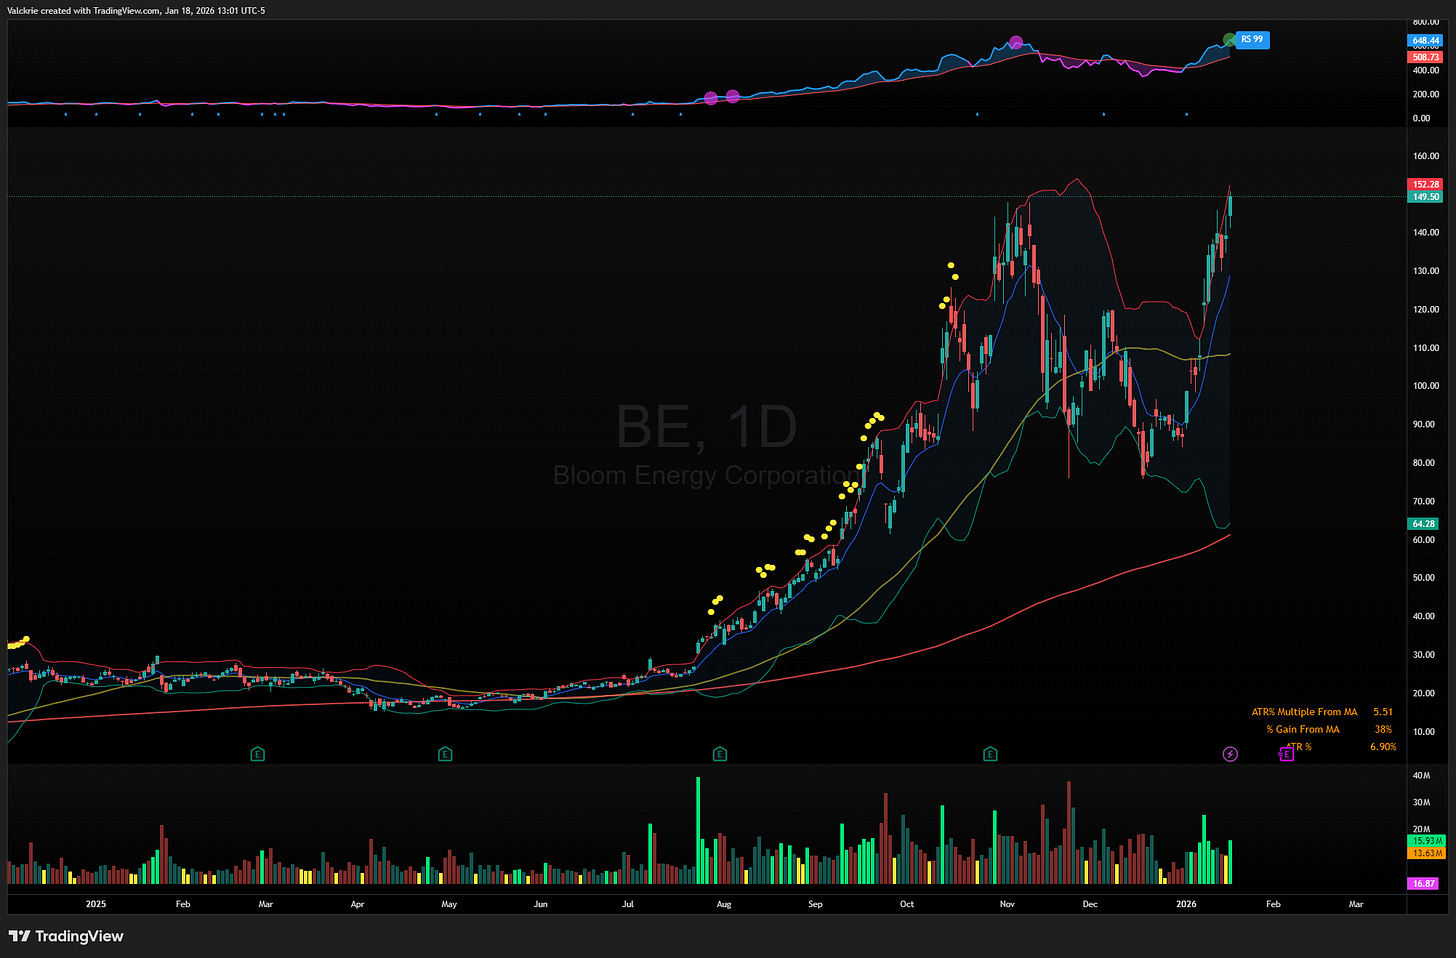Click the 149.50 current price label
Image resolution: width=1456 pixels, height=958 pixels.
[1425, 197]
